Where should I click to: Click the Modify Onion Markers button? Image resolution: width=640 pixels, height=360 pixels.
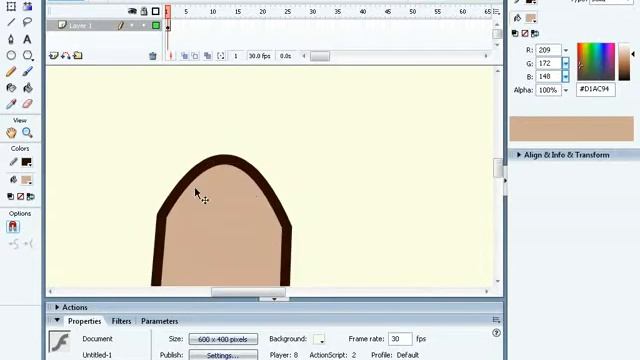221,56
